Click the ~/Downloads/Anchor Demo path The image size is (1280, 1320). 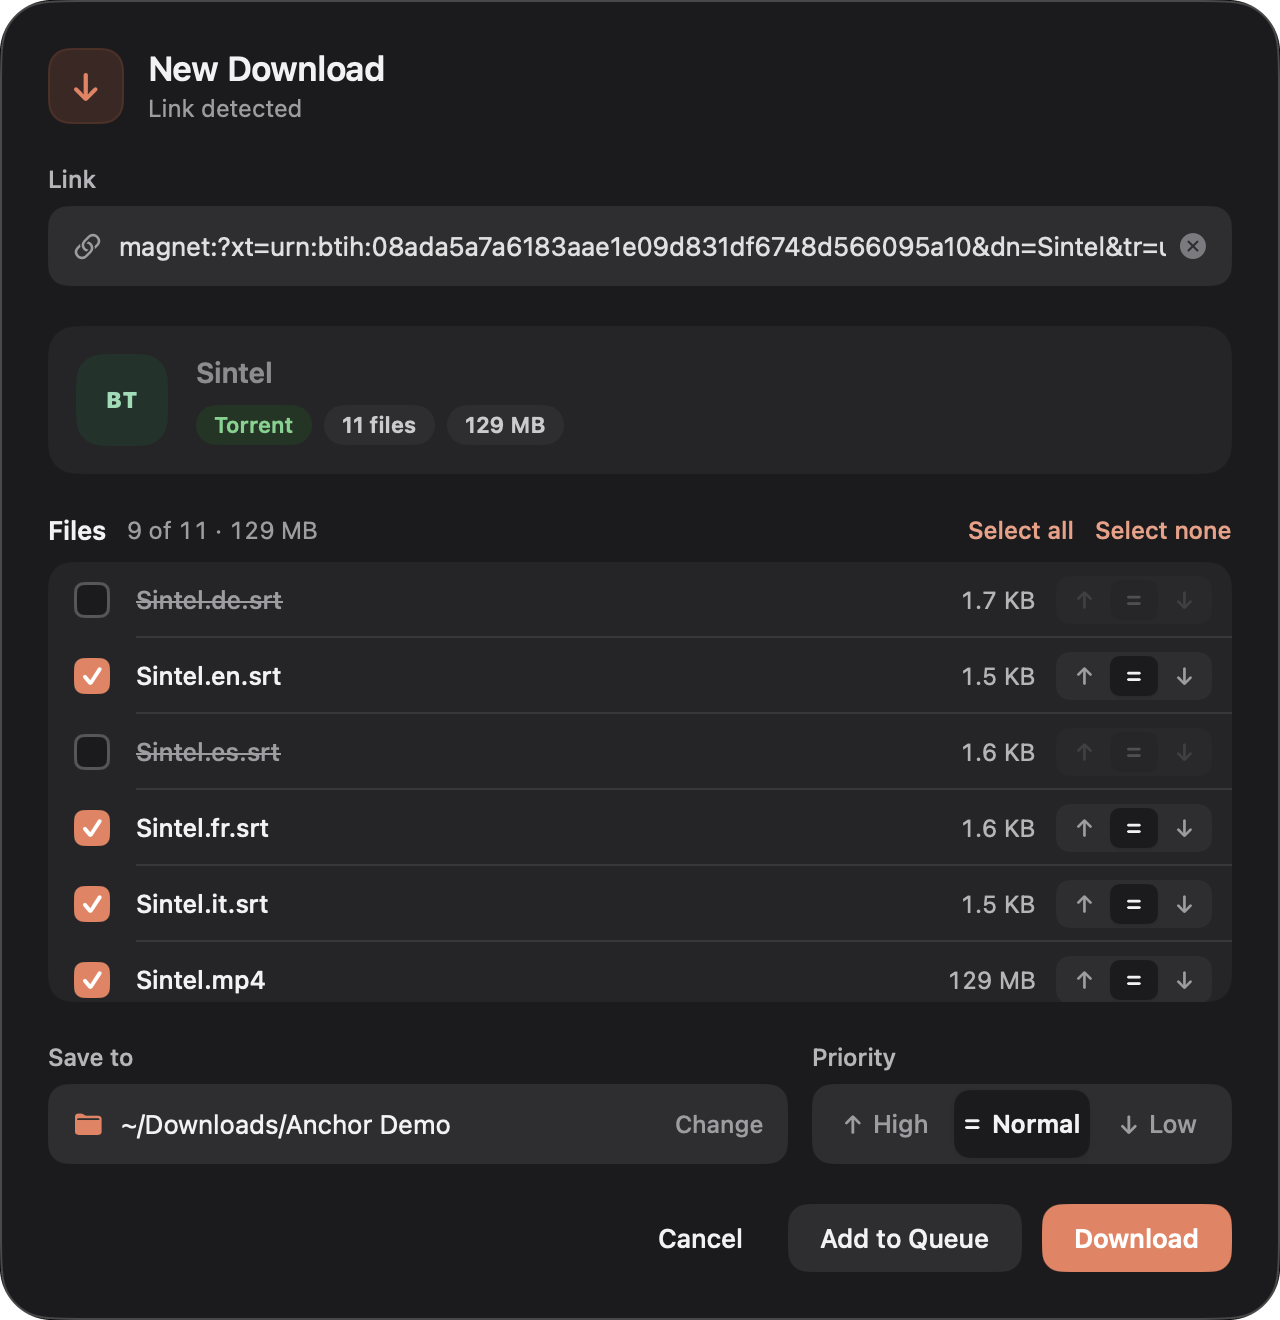coord(286,1125)
